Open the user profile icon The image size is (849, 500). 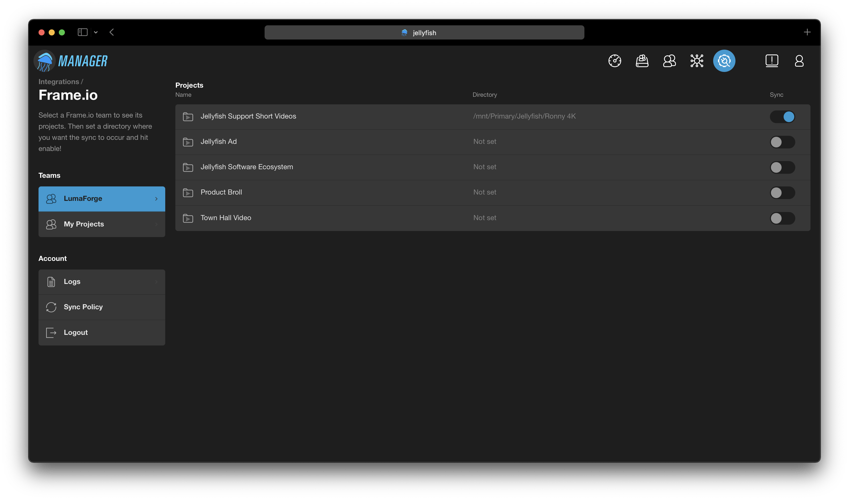pos(799,61)
